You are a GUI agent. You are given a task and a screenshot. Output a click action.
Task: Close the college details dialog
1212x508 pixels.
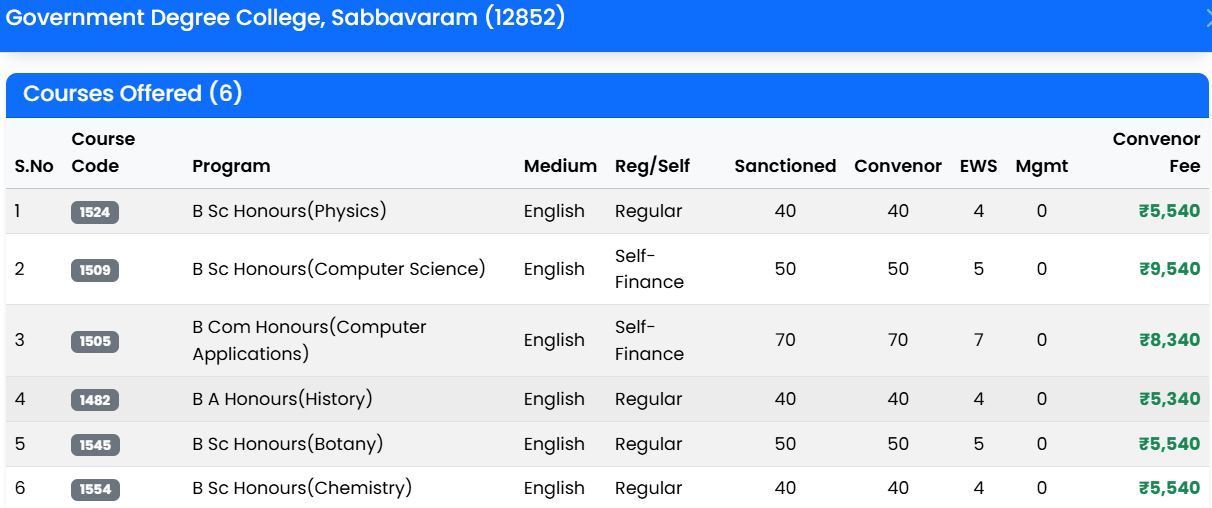pyautogui.click(x=1207, y=17)
